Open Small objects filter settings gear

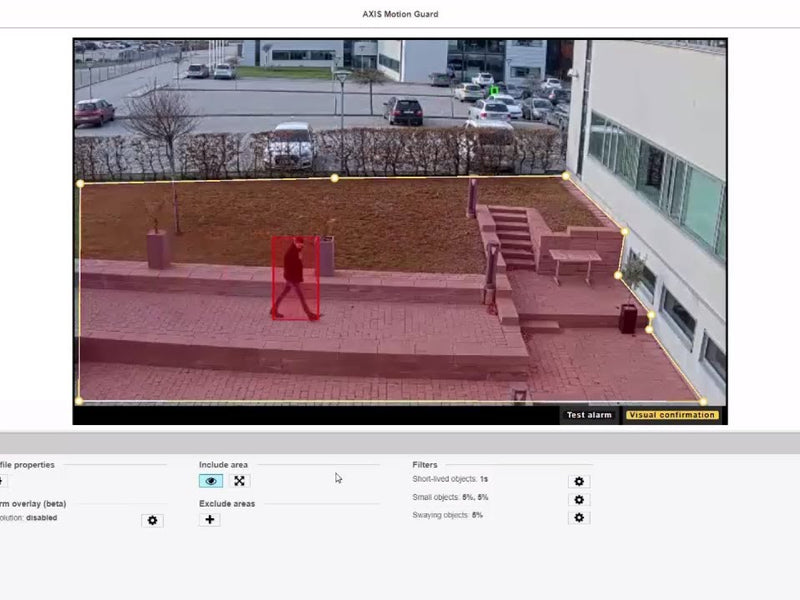[x=578, y=499]
